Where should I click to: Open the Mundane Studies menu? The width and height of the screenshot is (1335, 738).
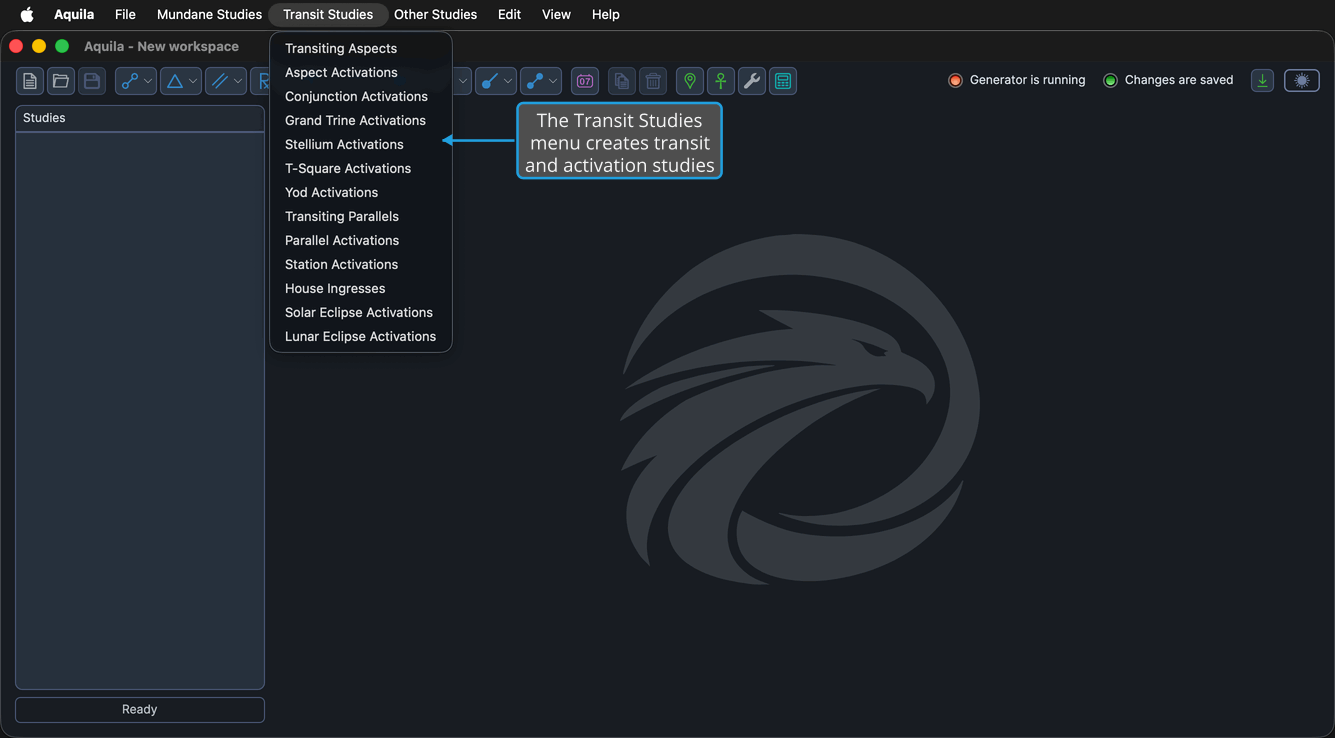(209, 14)
